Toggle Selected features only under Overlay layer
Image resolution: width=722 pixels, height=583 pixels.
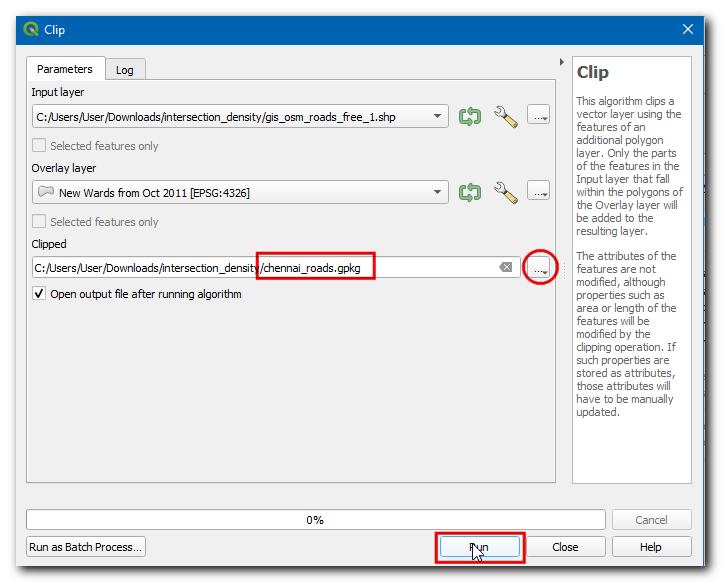(40, 222)
